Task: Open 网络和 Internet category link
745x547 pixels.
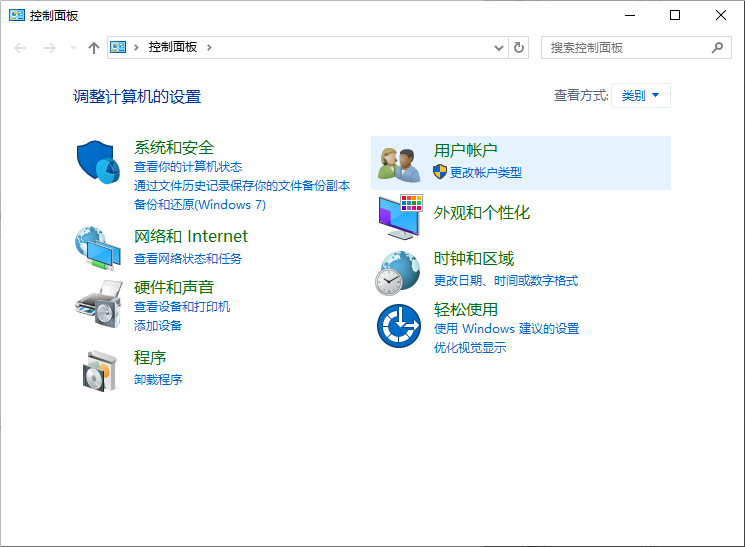Action: coord(191,236)
